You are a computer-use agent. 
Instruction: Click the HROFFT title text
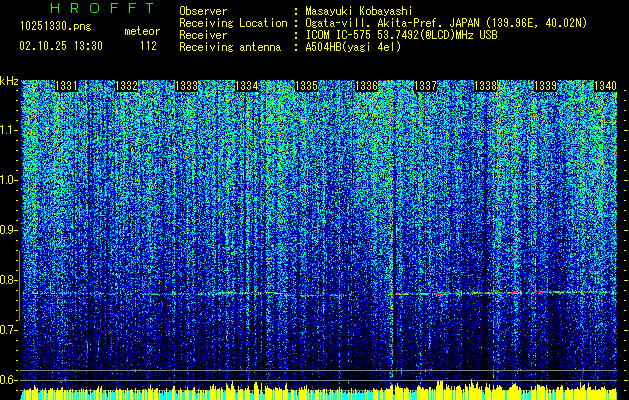(102, 8)
